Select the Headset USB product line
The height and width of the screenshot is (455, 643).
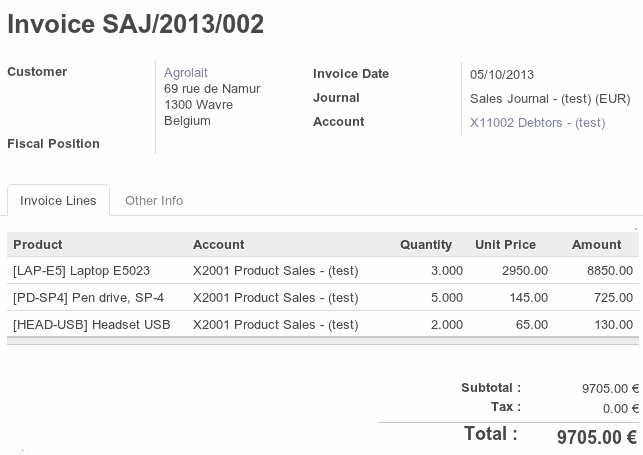(92, 324)
